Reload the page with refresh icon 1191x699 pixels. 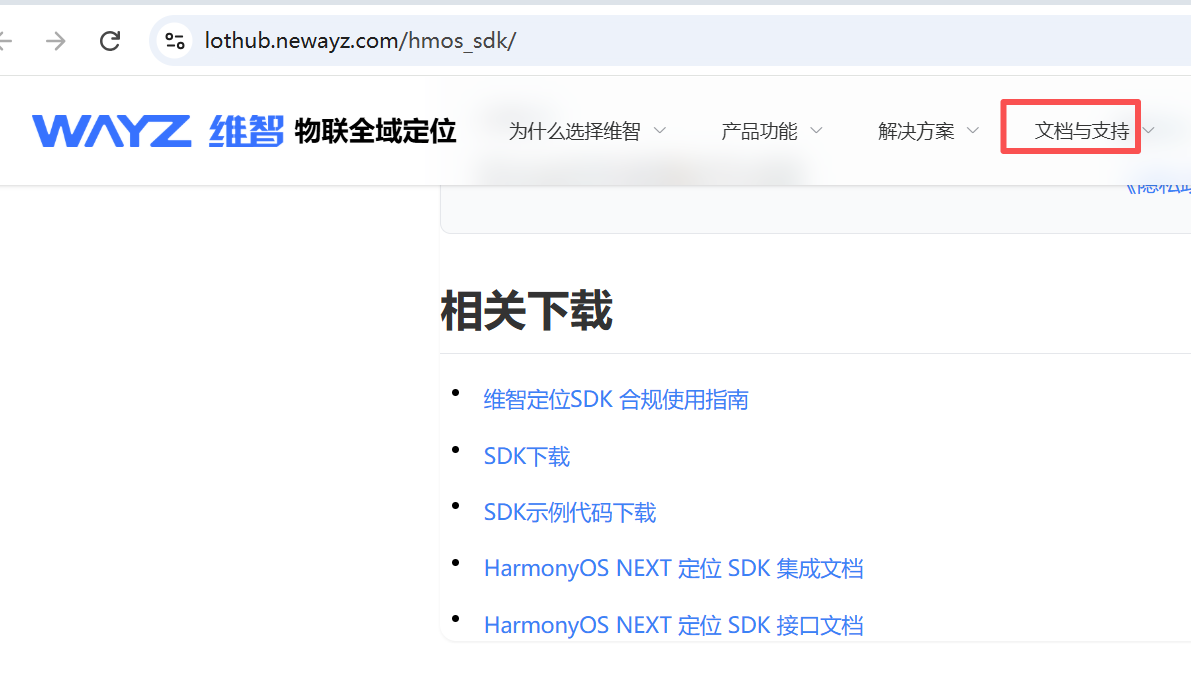(x=110, y=41)
